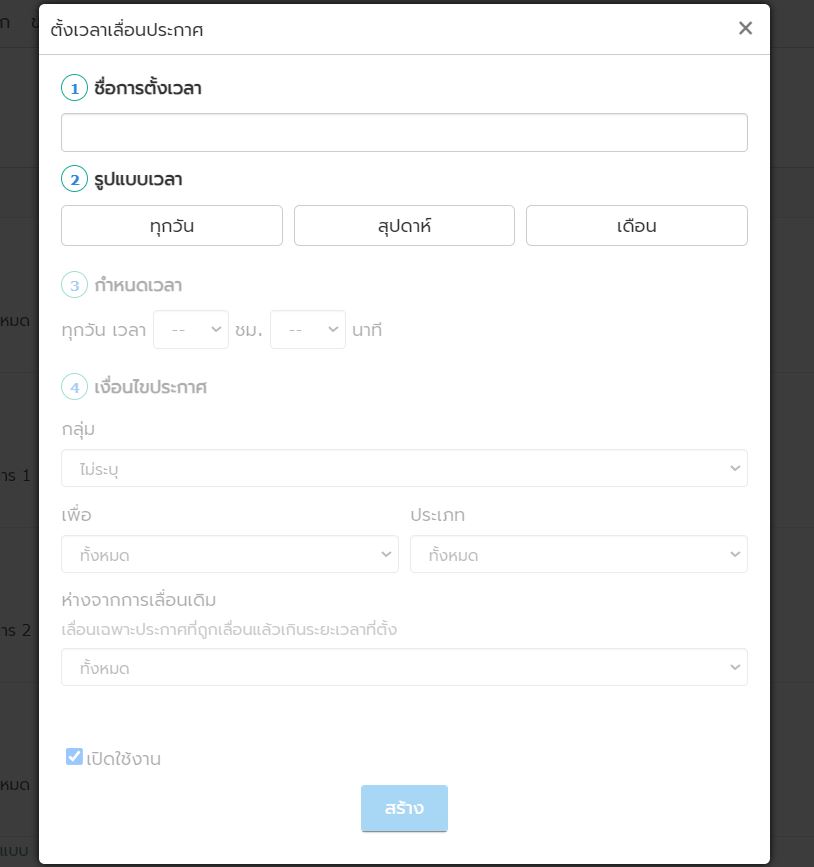Click the ตั้งเวลาเลื่อนประกาศ dialog title

click(127, 30)
